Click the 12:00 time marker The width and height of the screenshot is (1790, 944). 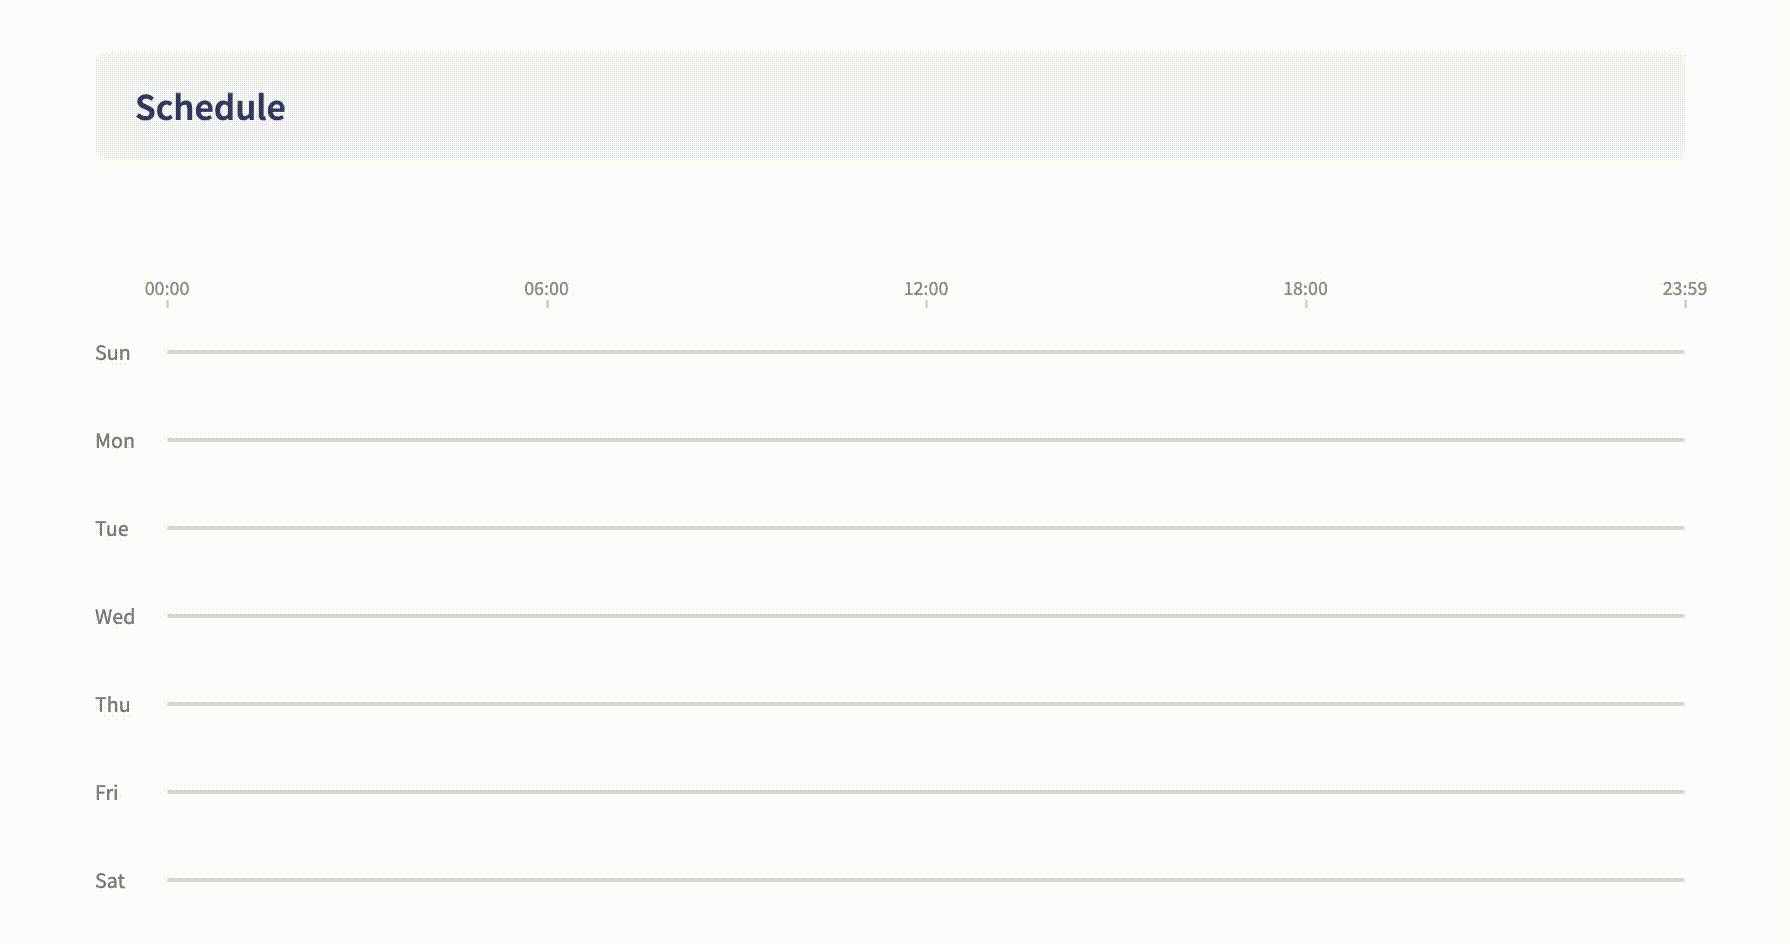click(x=925, y=289)
